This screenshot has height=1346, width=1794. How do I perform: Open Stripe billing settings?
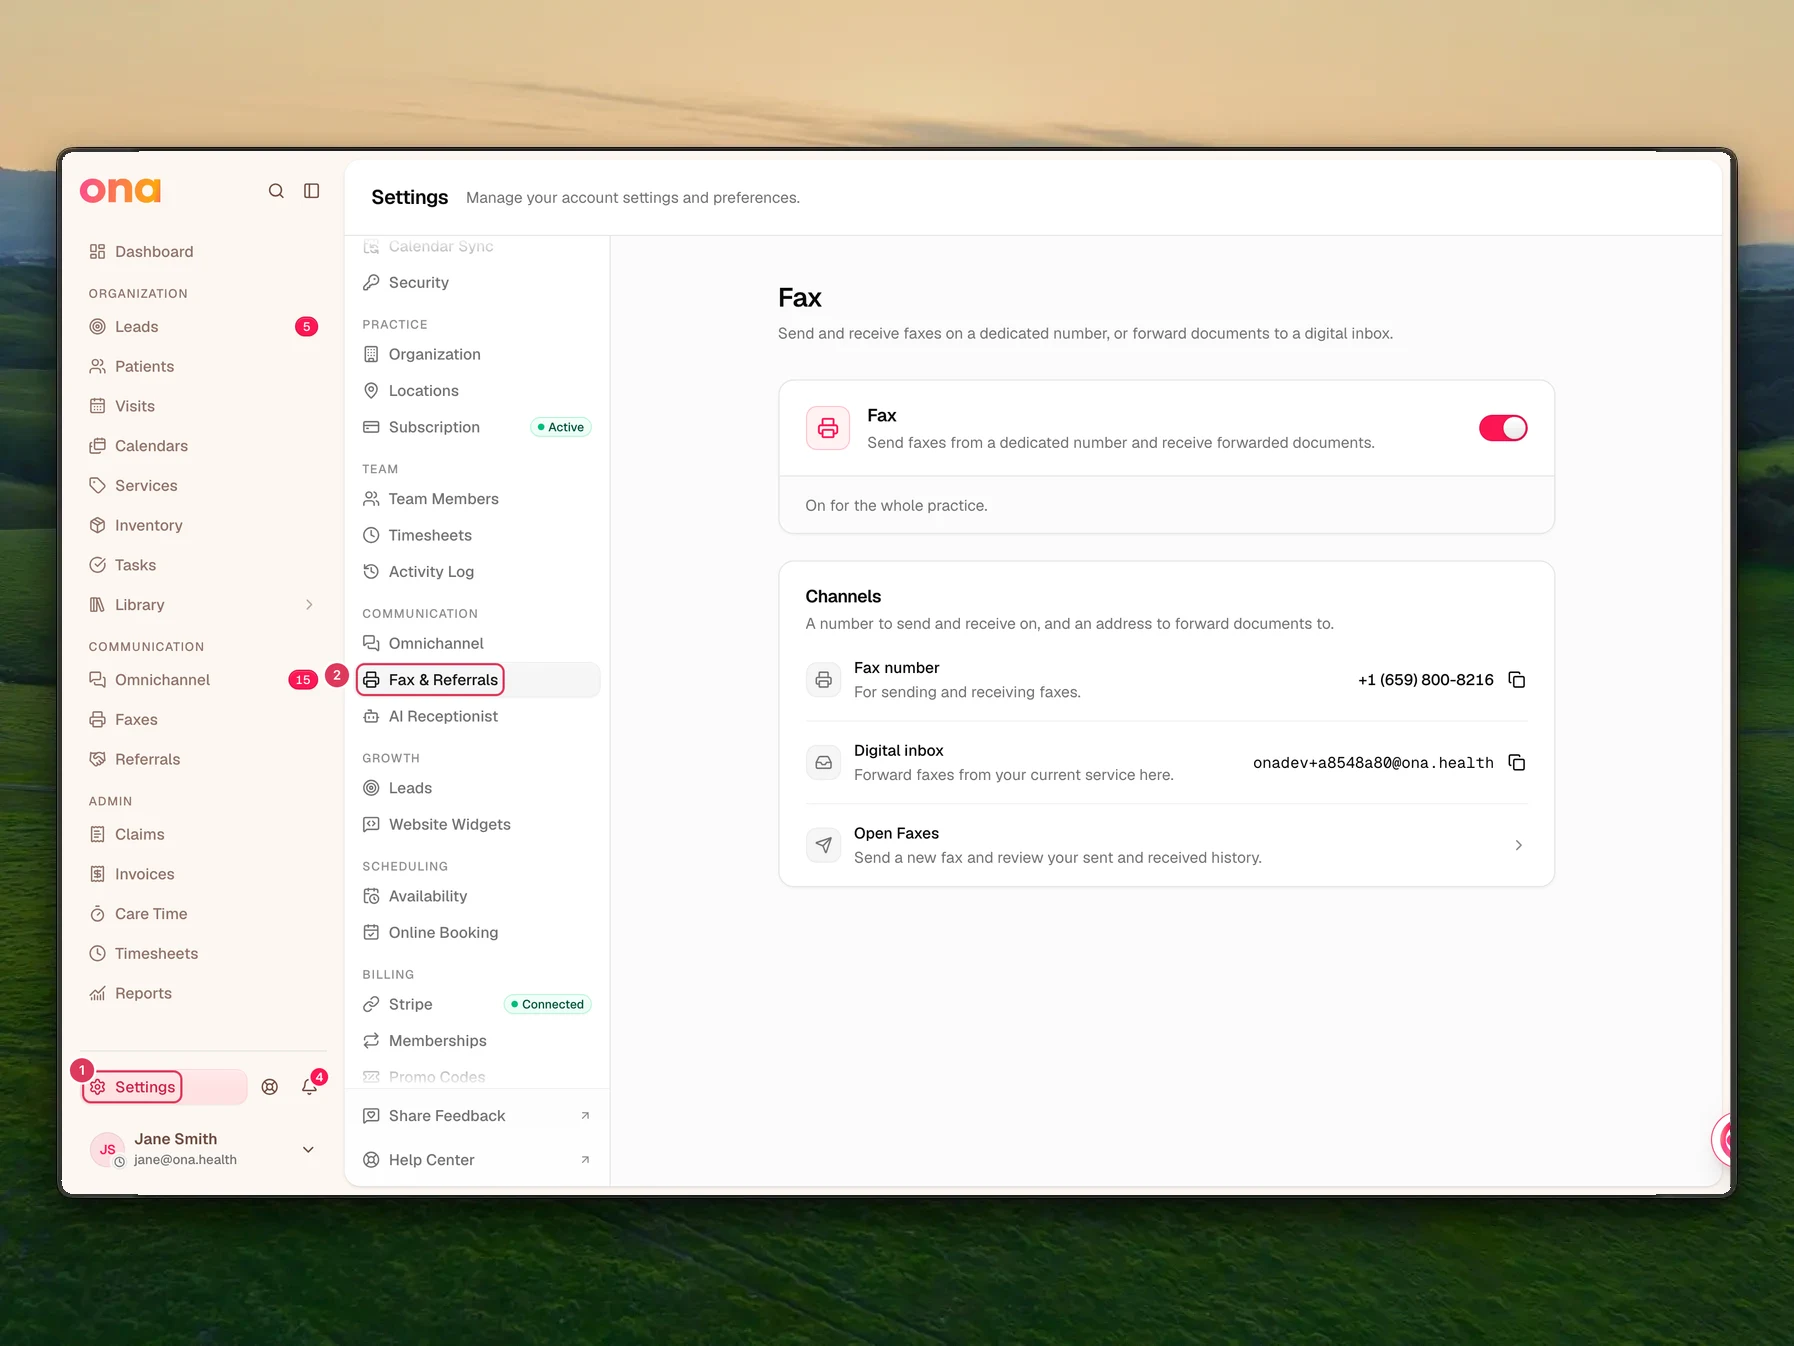tap(477, 1004)
